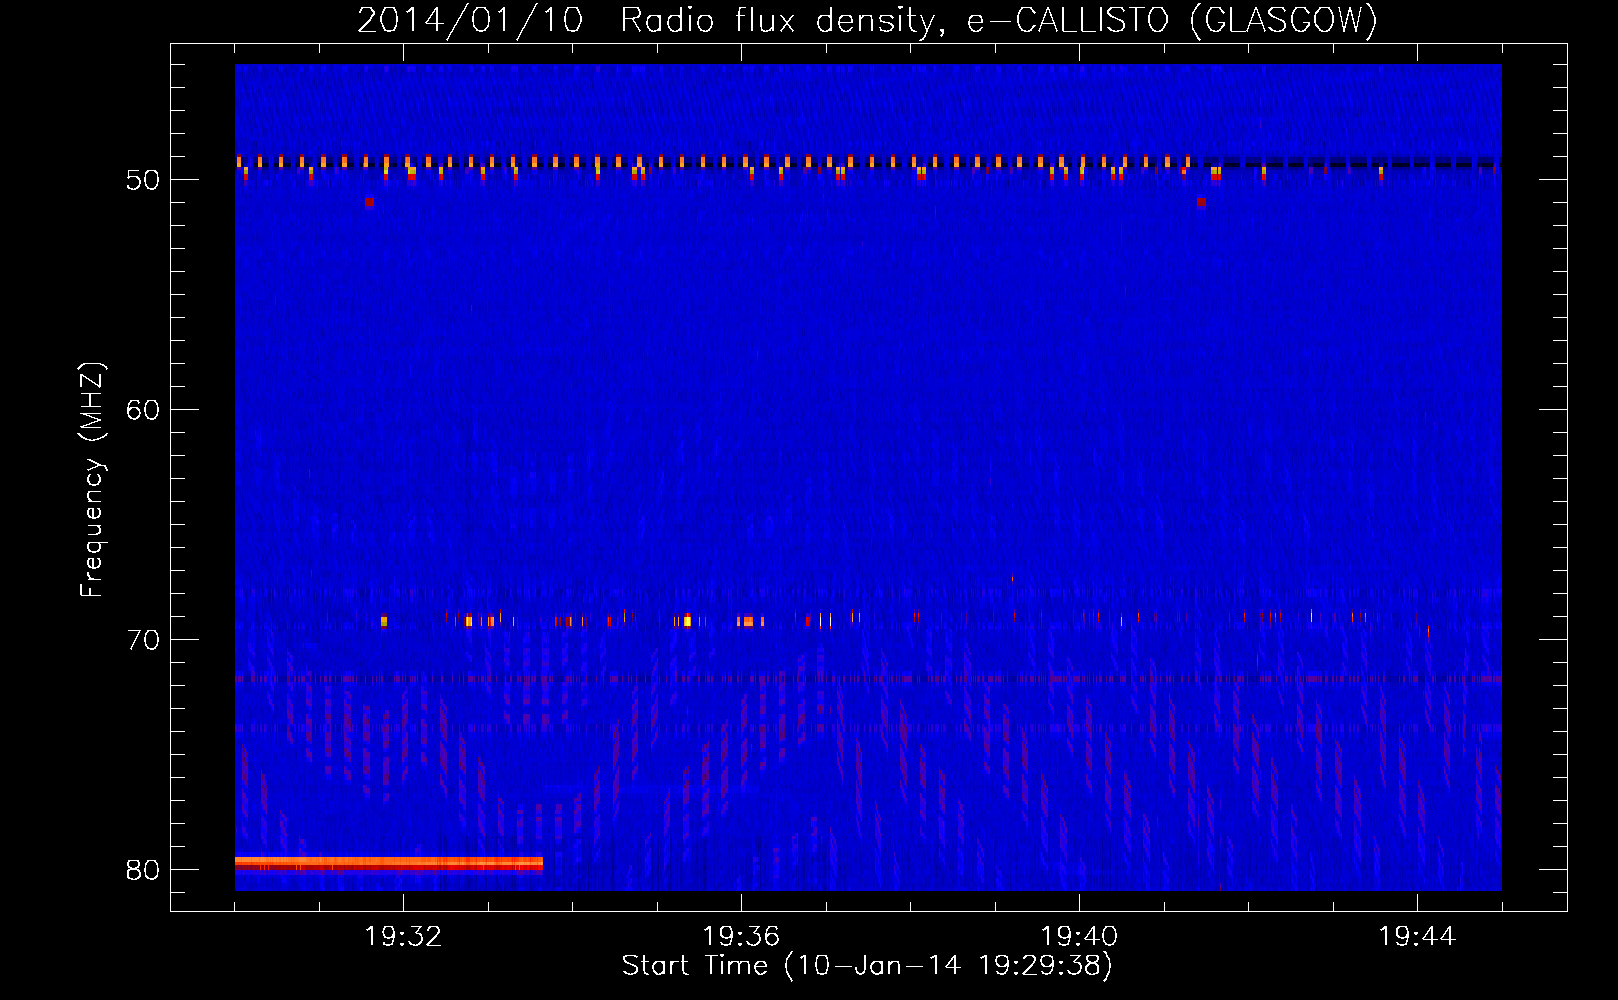The width and height of the screenshot is (1618, 1000).
Task: Click the 70 frequency tick label
Action: (x=143, y=640)
